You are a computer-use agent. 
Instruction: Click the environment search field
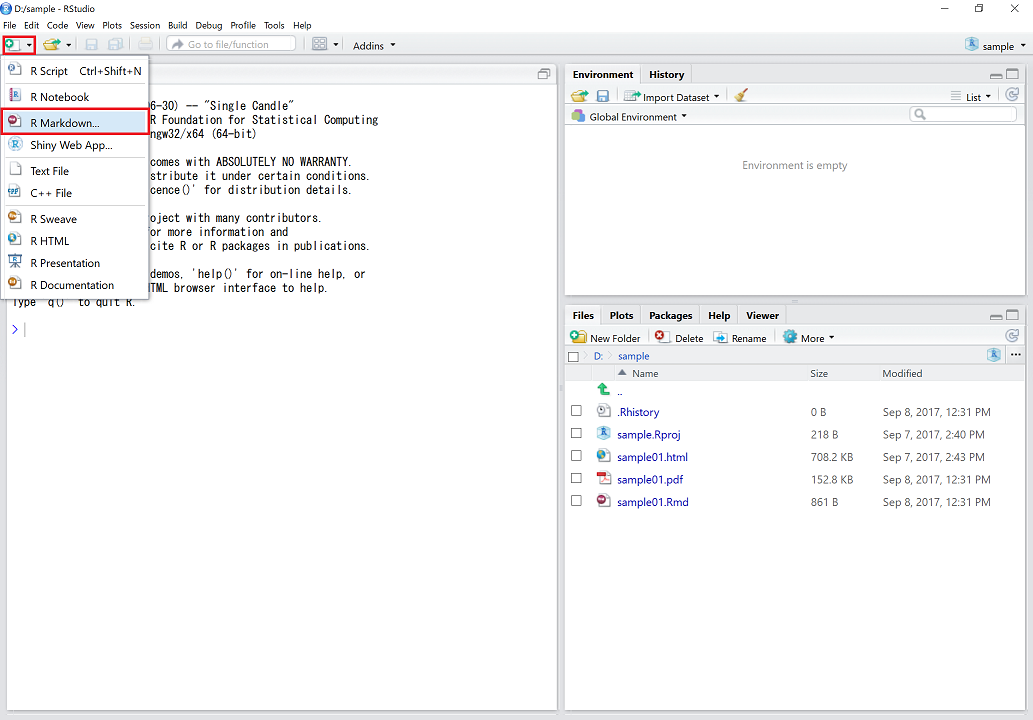coord(963,115)
